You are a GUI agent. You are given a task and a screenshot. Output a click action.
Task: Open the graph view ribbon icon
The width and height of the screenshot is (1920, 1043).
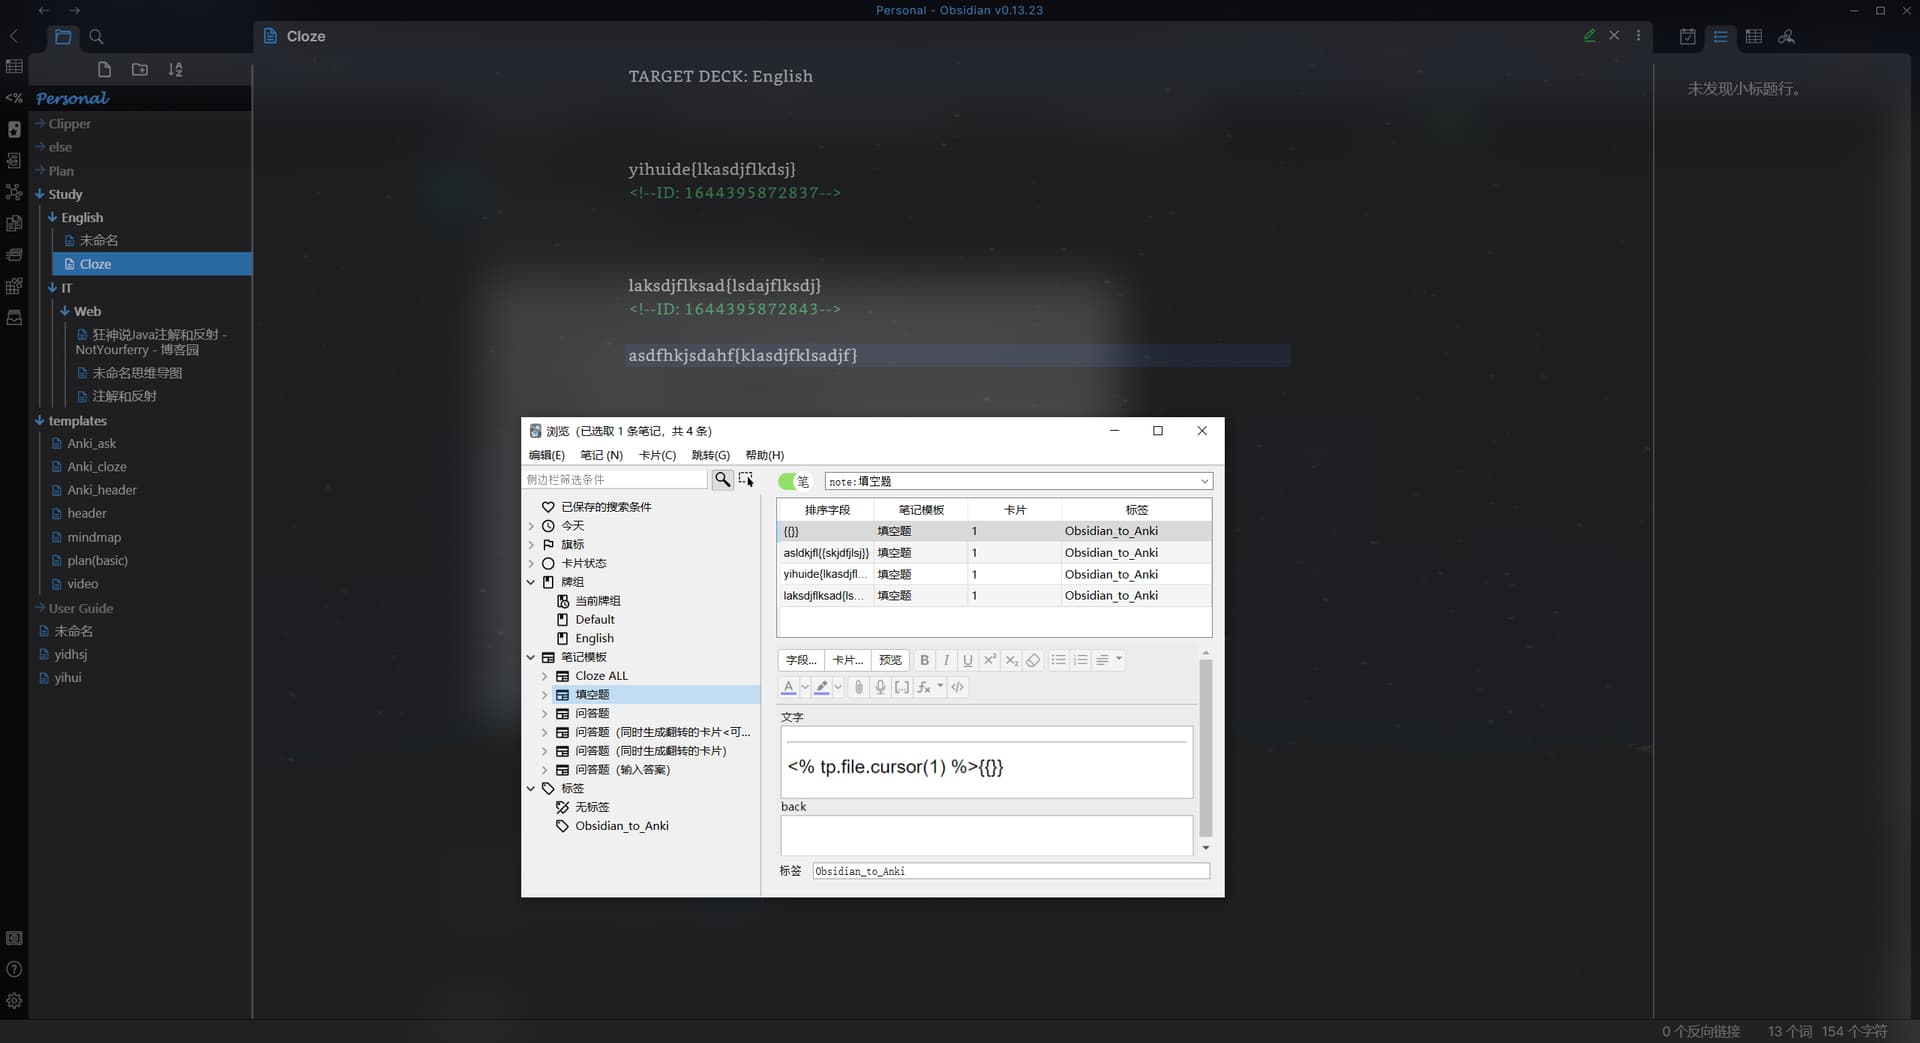coord(14,192)
